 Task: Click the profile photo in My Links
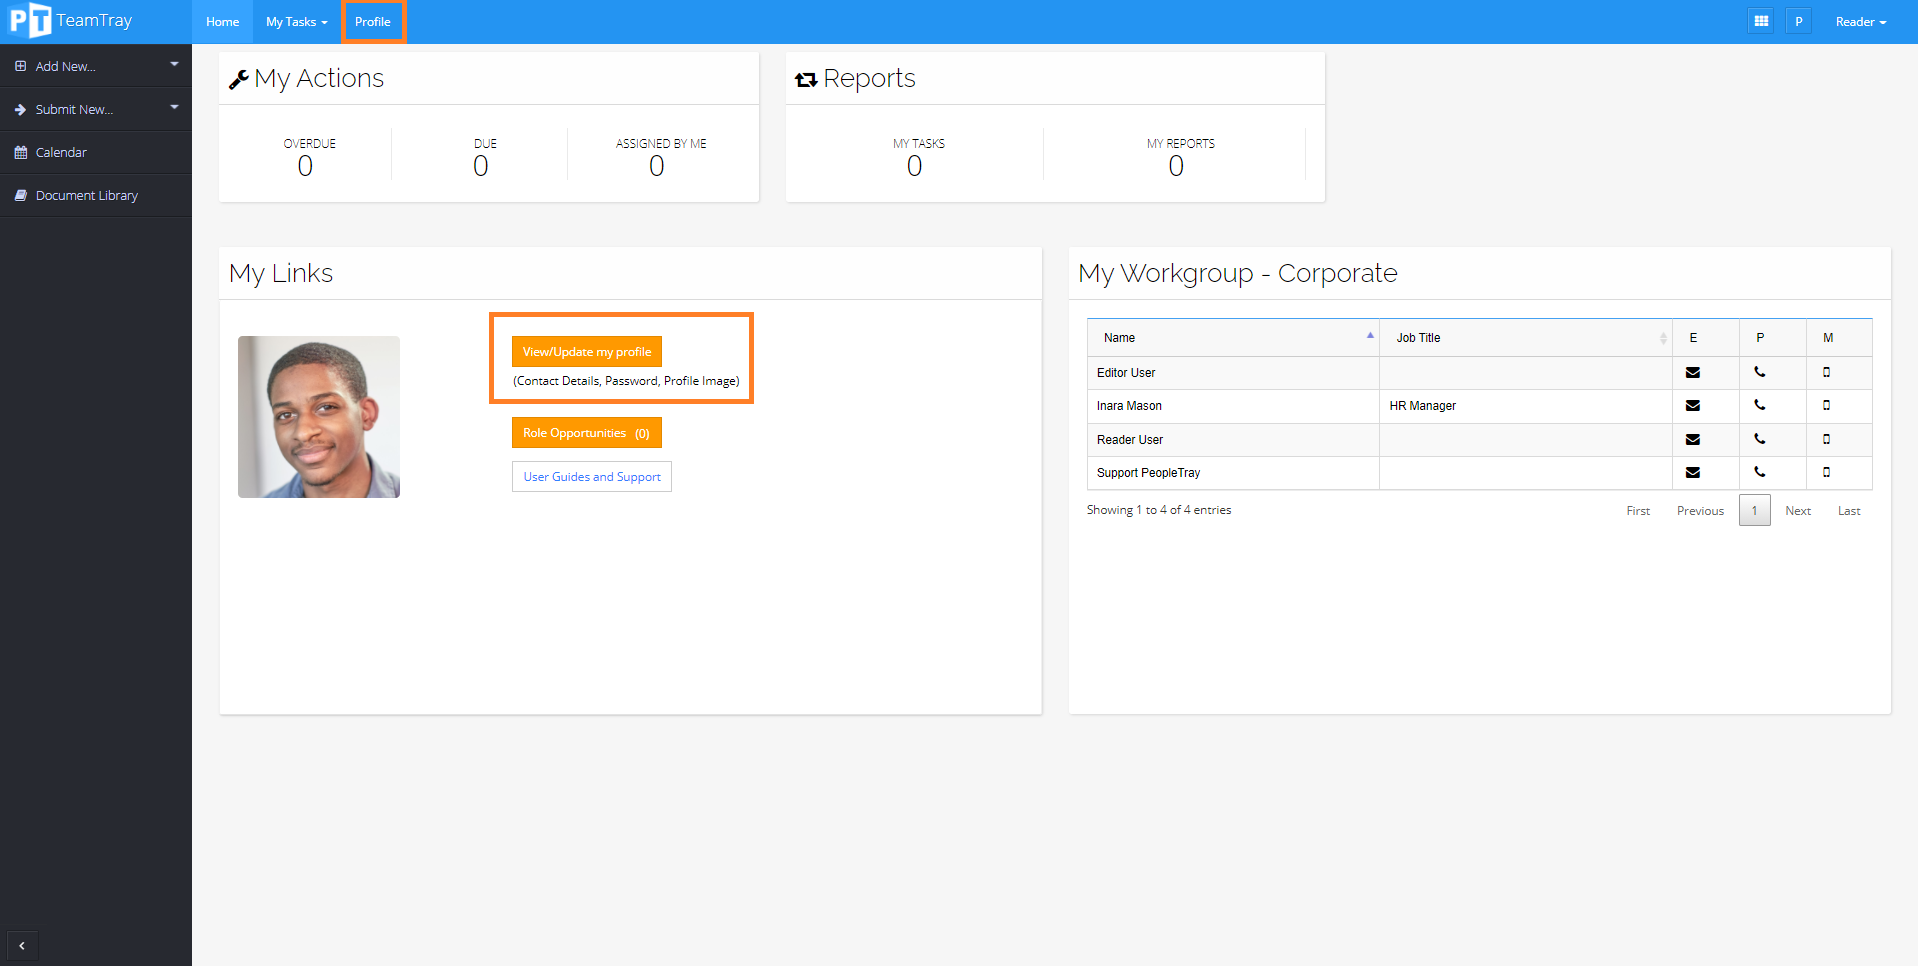coord(318,417)
